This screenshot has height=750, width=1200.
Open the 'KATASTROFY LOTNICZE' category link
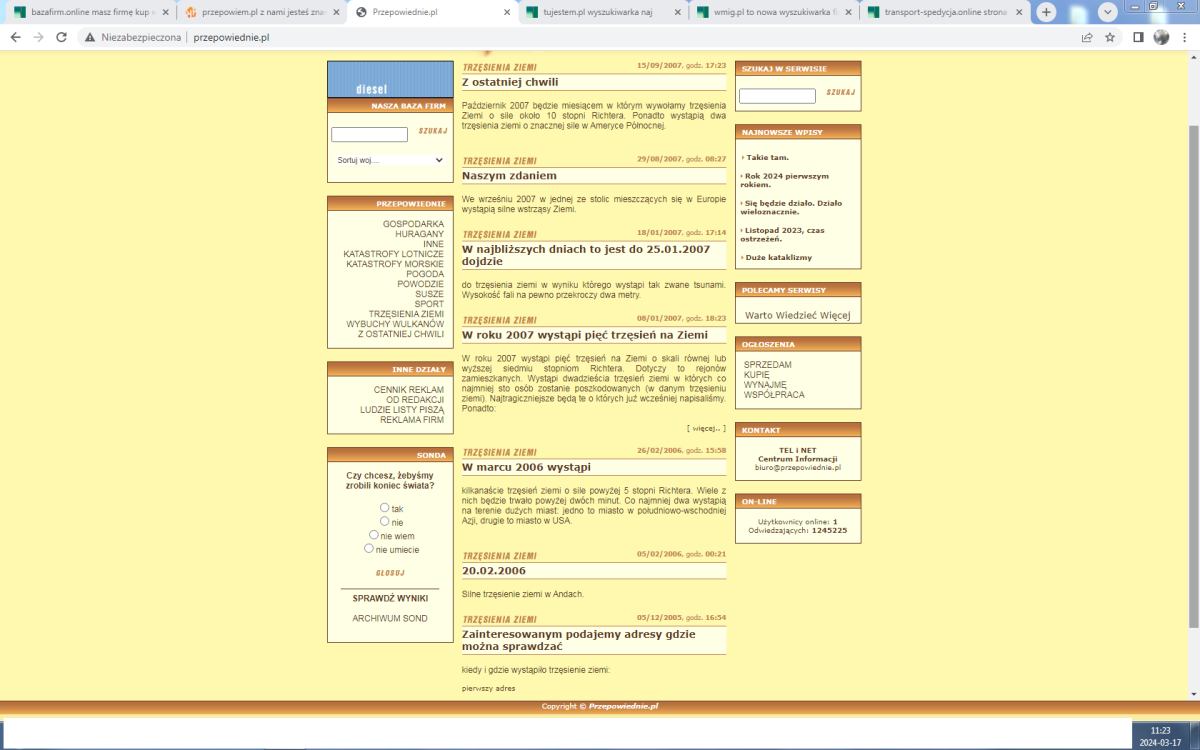pos(393,254)
